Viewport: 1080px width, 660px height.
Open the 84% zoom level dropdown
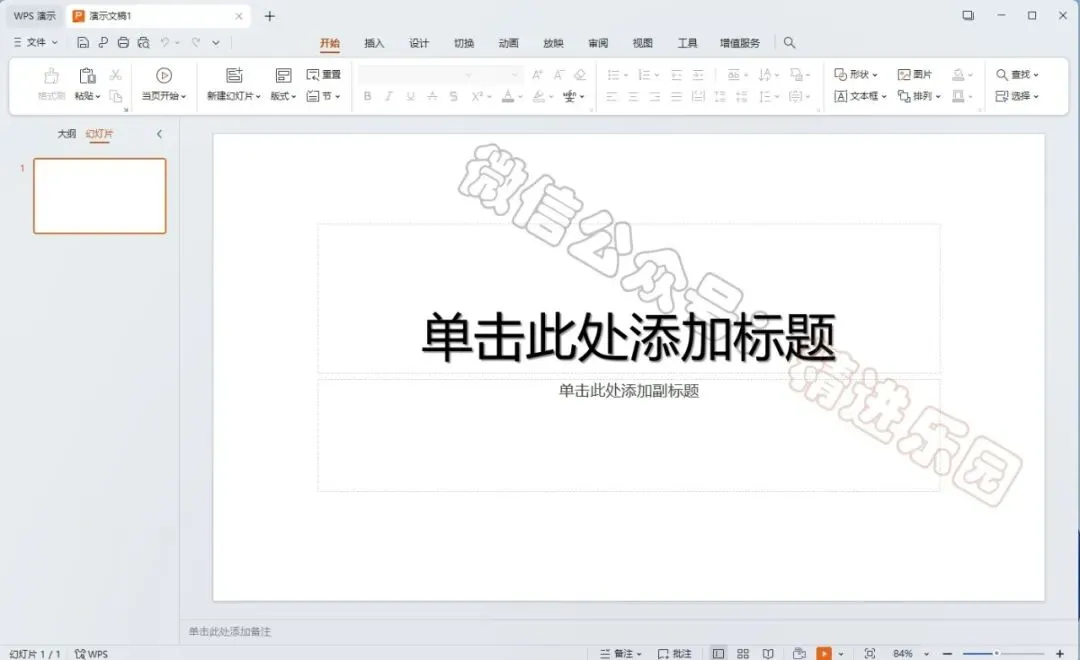pos(926,654)
